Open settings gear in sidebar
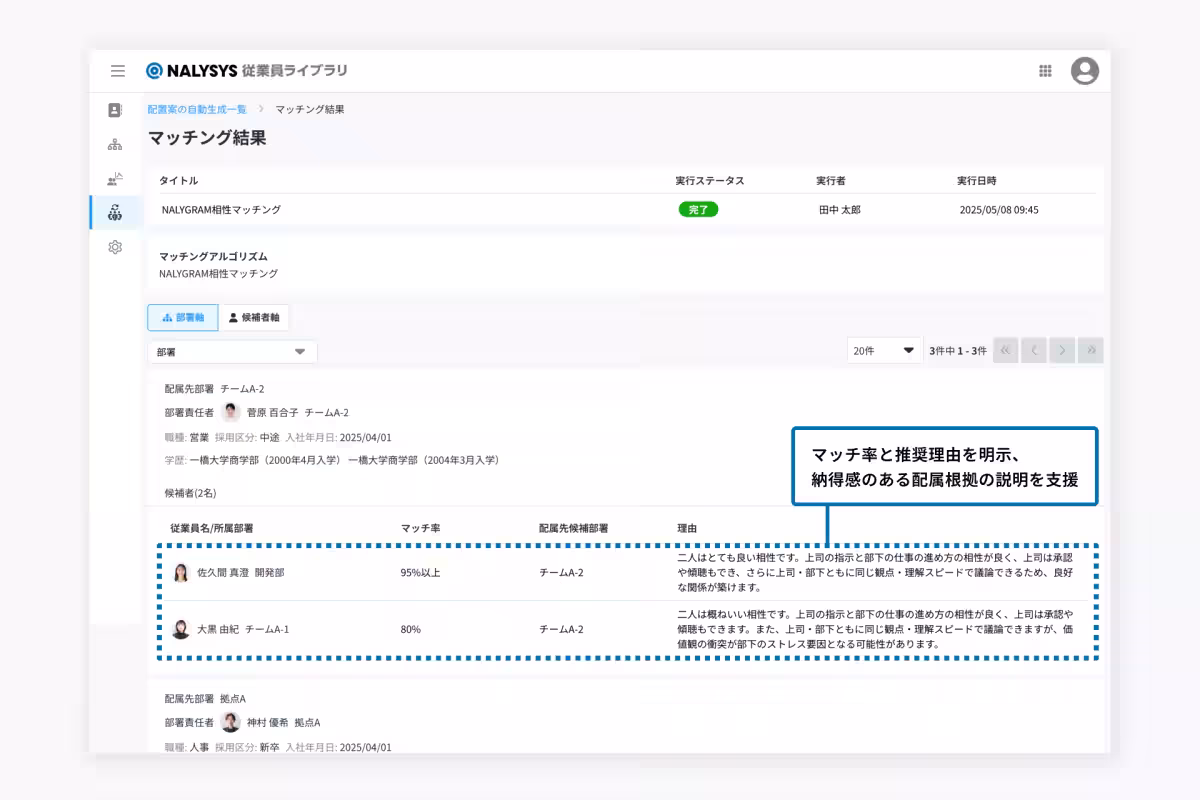 click(115, 247)
